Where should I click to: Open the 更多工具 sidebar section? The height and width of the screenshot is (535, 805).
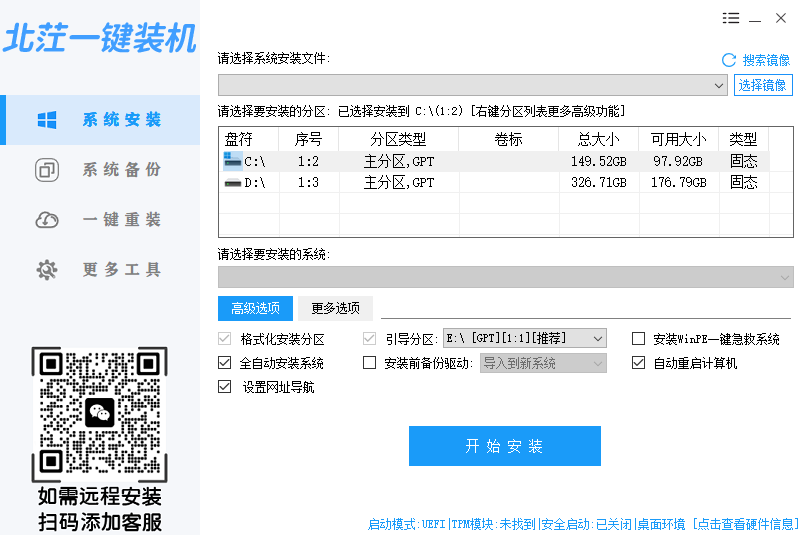point(100,270)
